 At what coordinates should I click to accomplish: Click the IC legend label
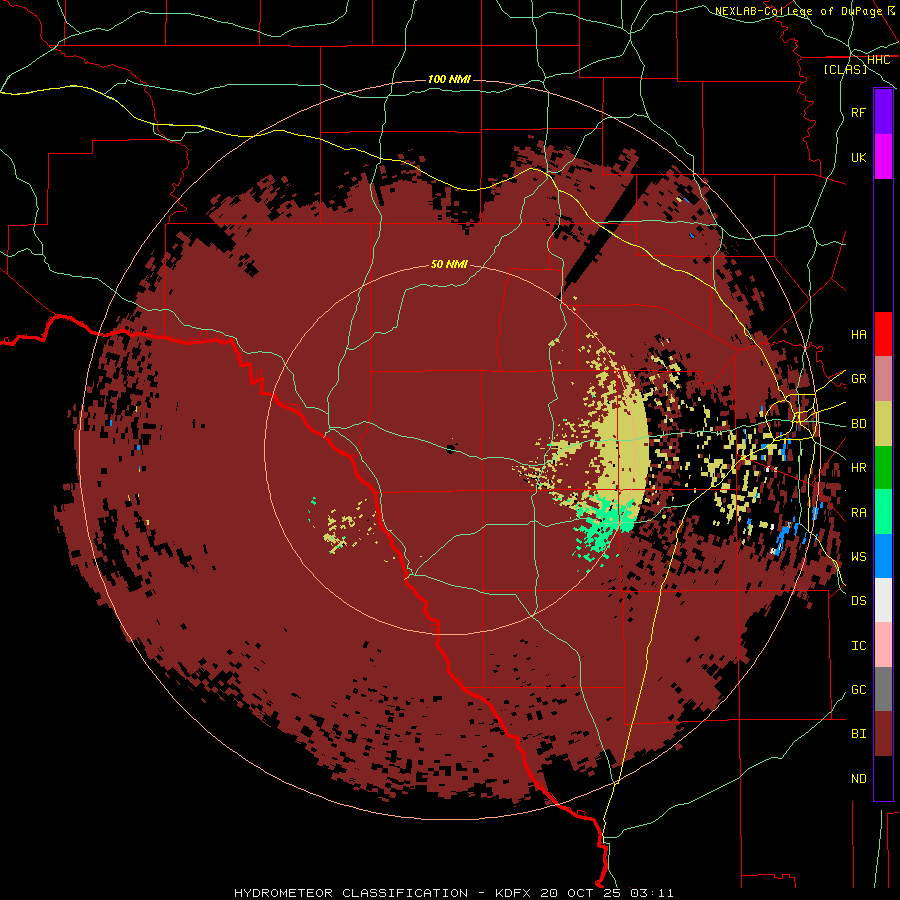(858, 646)
